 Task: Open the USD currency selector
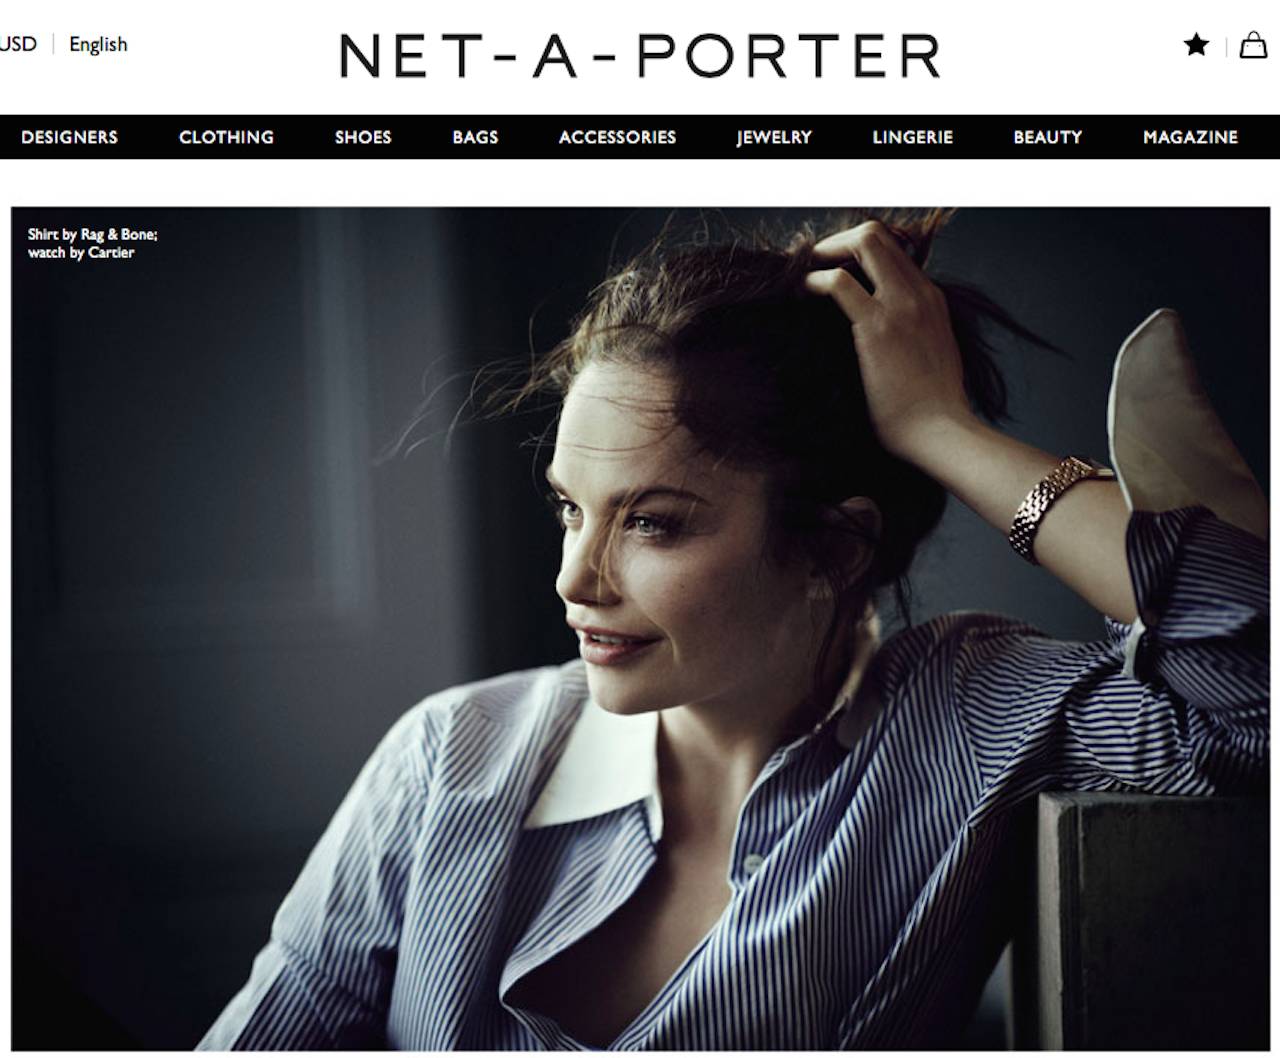tap(18, 44)
